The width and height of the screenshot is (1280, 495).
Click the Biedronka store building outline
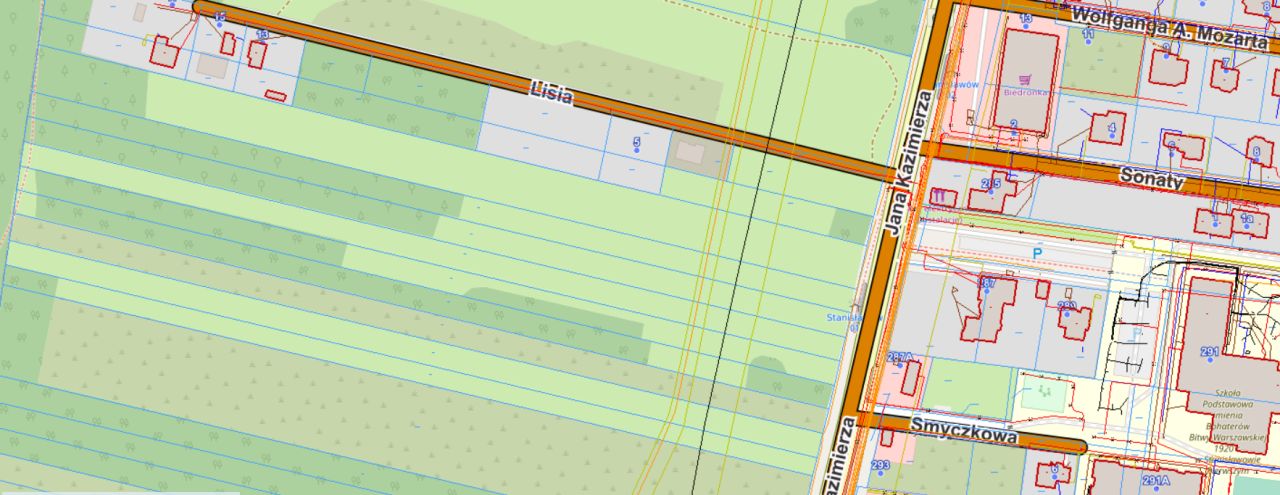(1026, 82)
